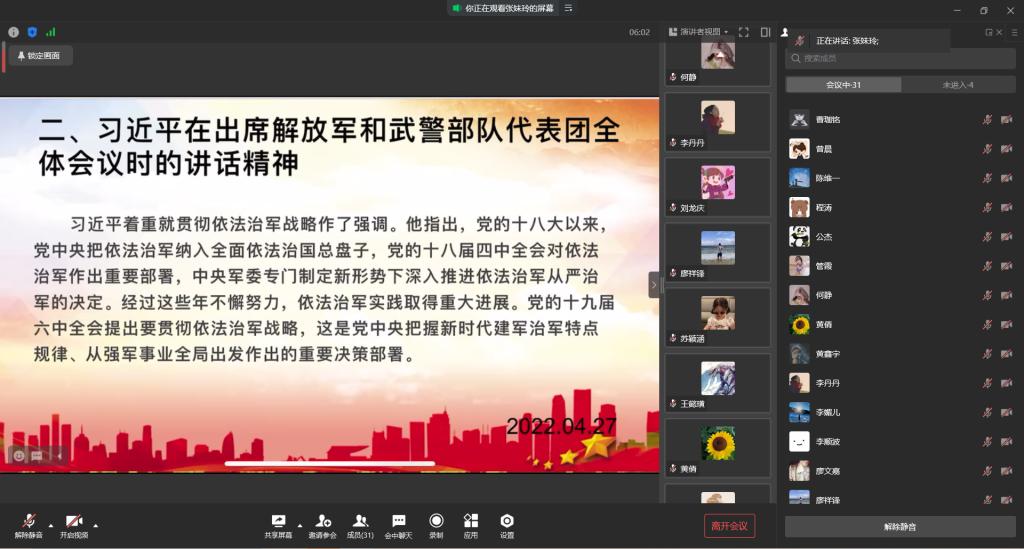This screenshot has height=549, width=1024.
Task: Expand arrow next to 共享屏幕
Action: (x=297, y=524)
